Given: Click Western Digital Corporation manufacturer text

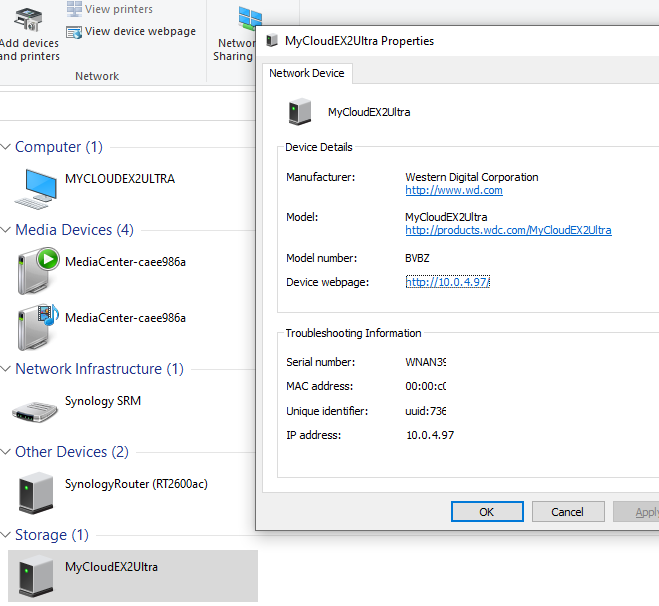Looking at the screenshot, I should [472, 177].
